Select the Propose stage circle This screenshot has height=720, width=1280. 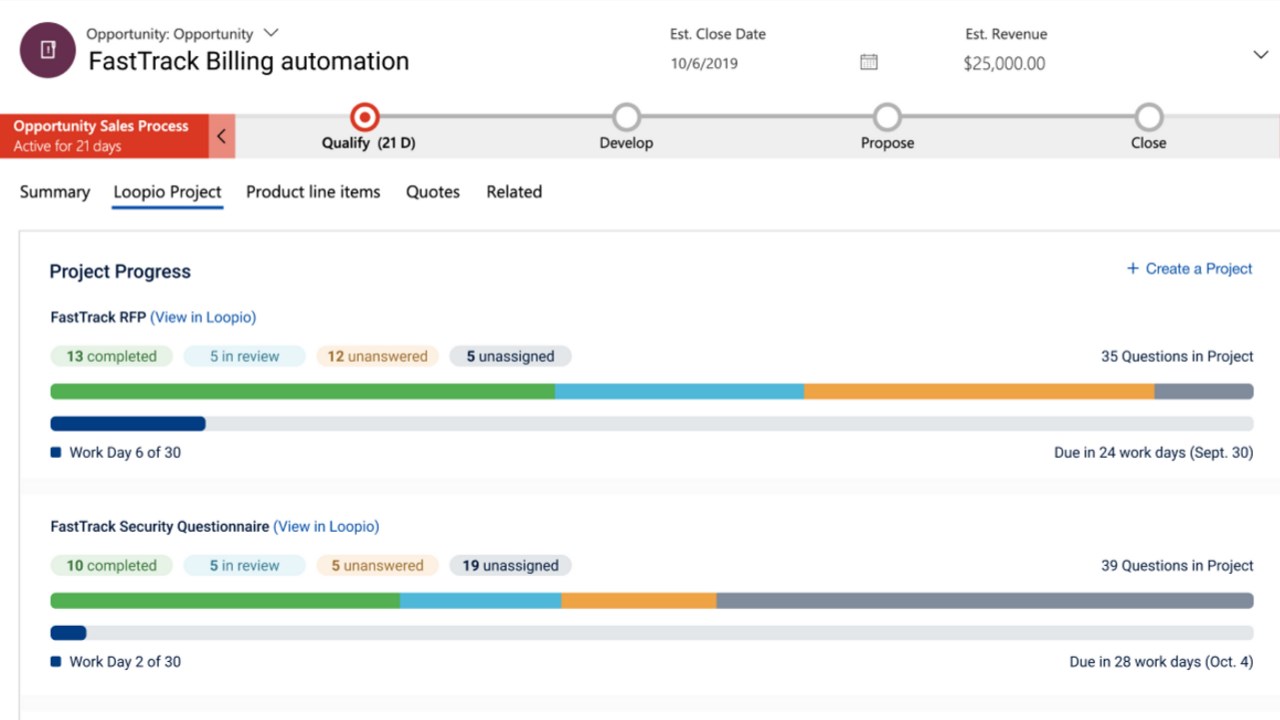pyautogui.click(x=887, y=118)
